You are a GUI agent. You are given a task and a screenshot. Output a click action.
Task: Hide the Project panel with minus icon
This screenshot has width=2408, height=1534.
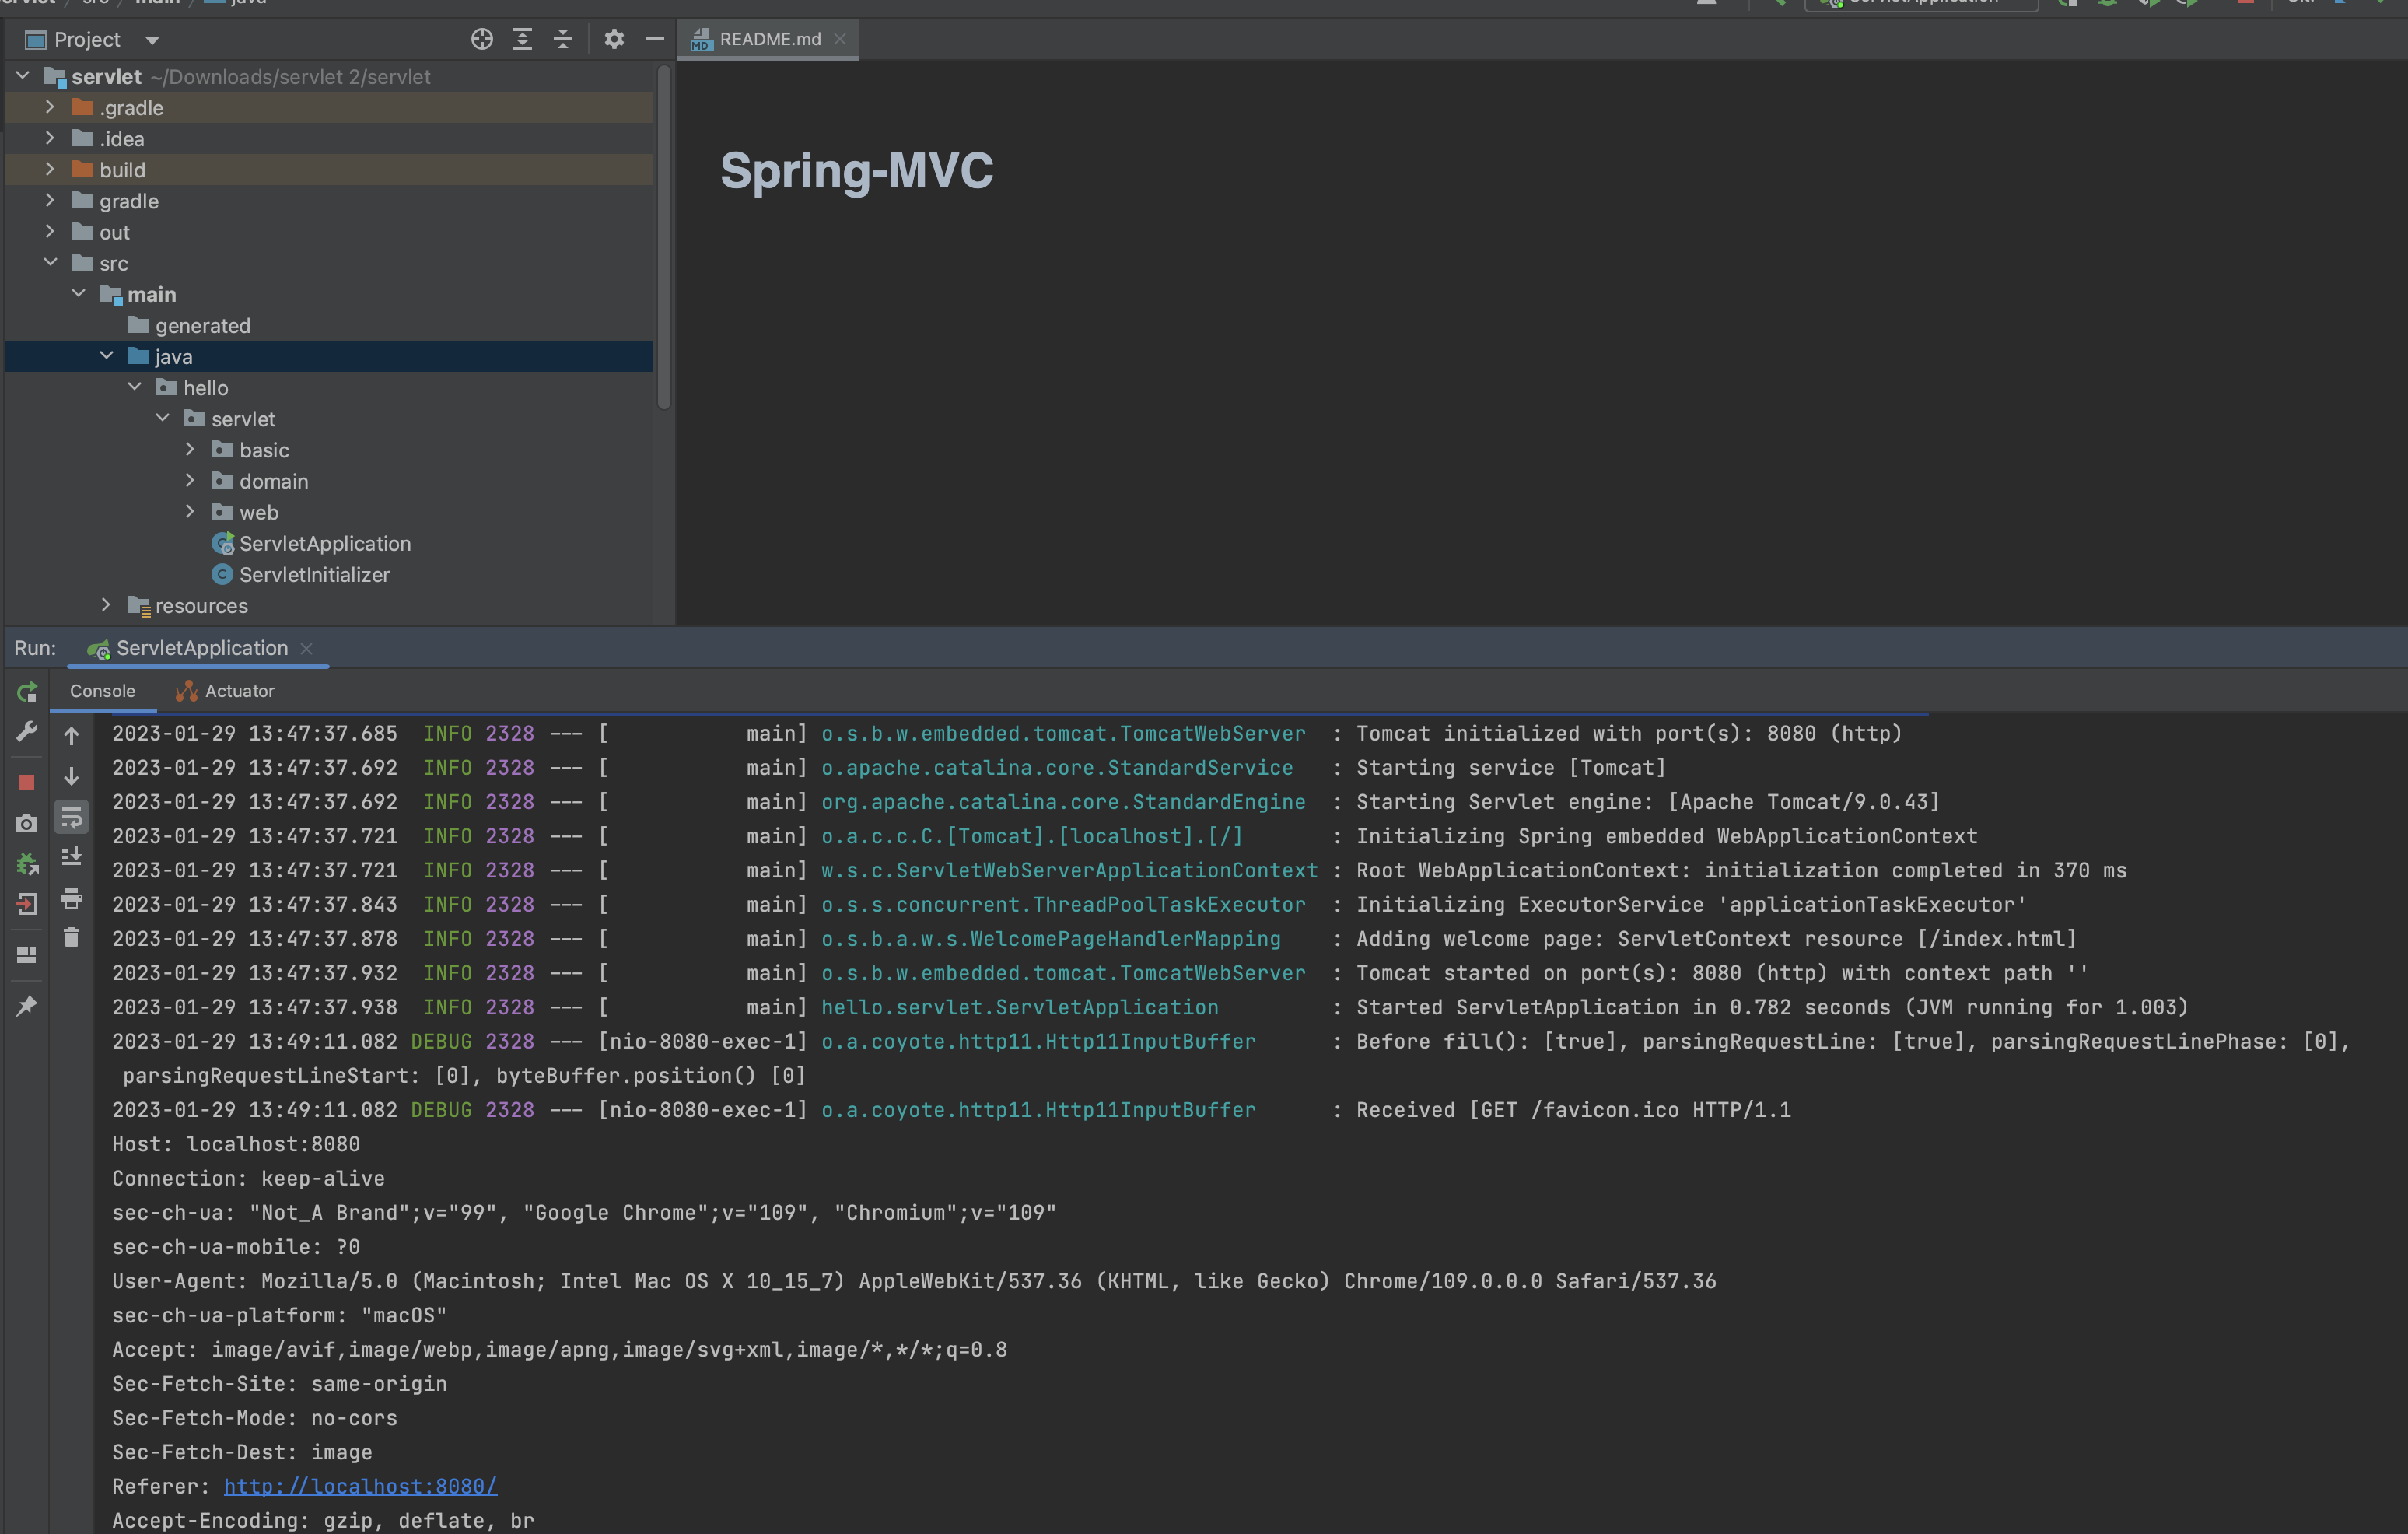[655, 39]
